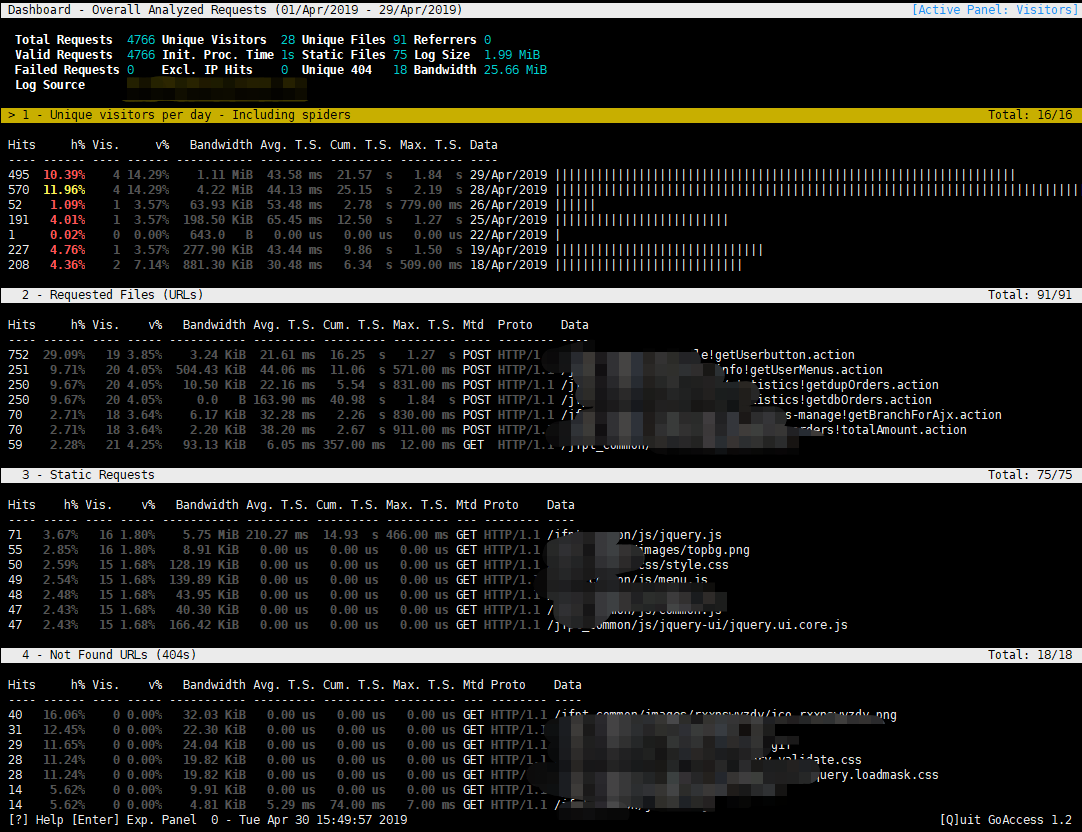The image size is (1082, 832).
Task: Expand the Requested Files (URLs) panel header
Action: pos(112,295)
